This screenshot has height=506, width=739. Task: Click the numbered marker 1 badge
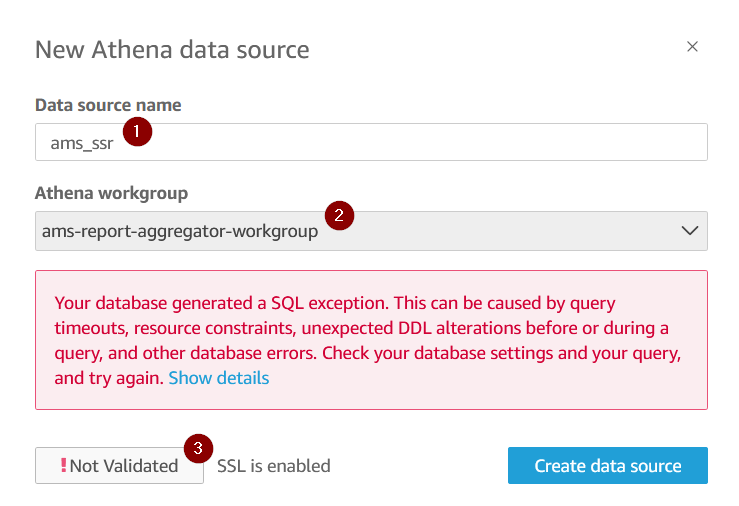point(137,131)
